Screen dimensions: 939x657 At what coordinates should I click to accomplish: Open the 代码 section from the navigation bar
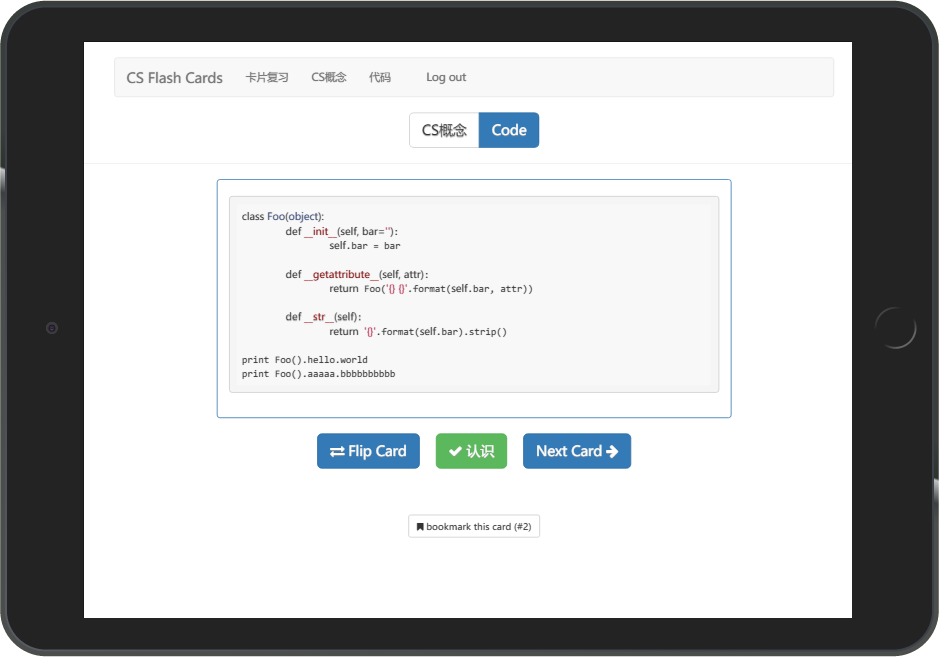click(x=380, y=77)
